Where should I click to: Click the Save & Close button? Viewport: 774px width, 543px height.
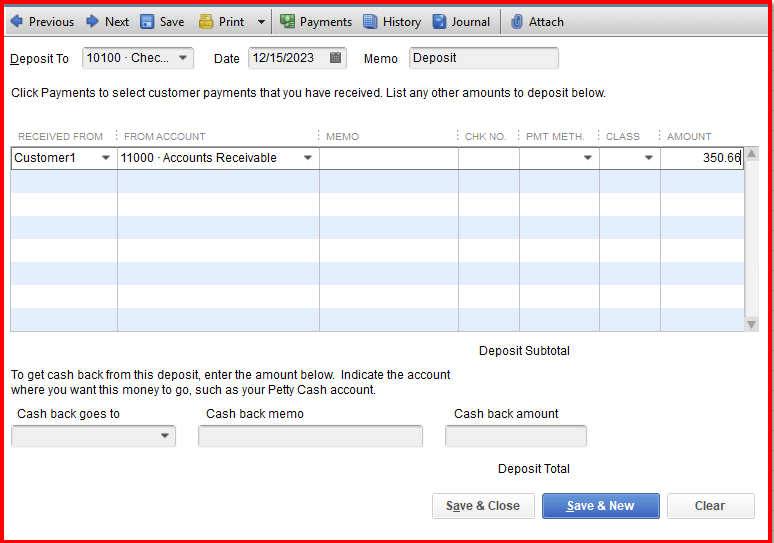[x=483, y=506]
